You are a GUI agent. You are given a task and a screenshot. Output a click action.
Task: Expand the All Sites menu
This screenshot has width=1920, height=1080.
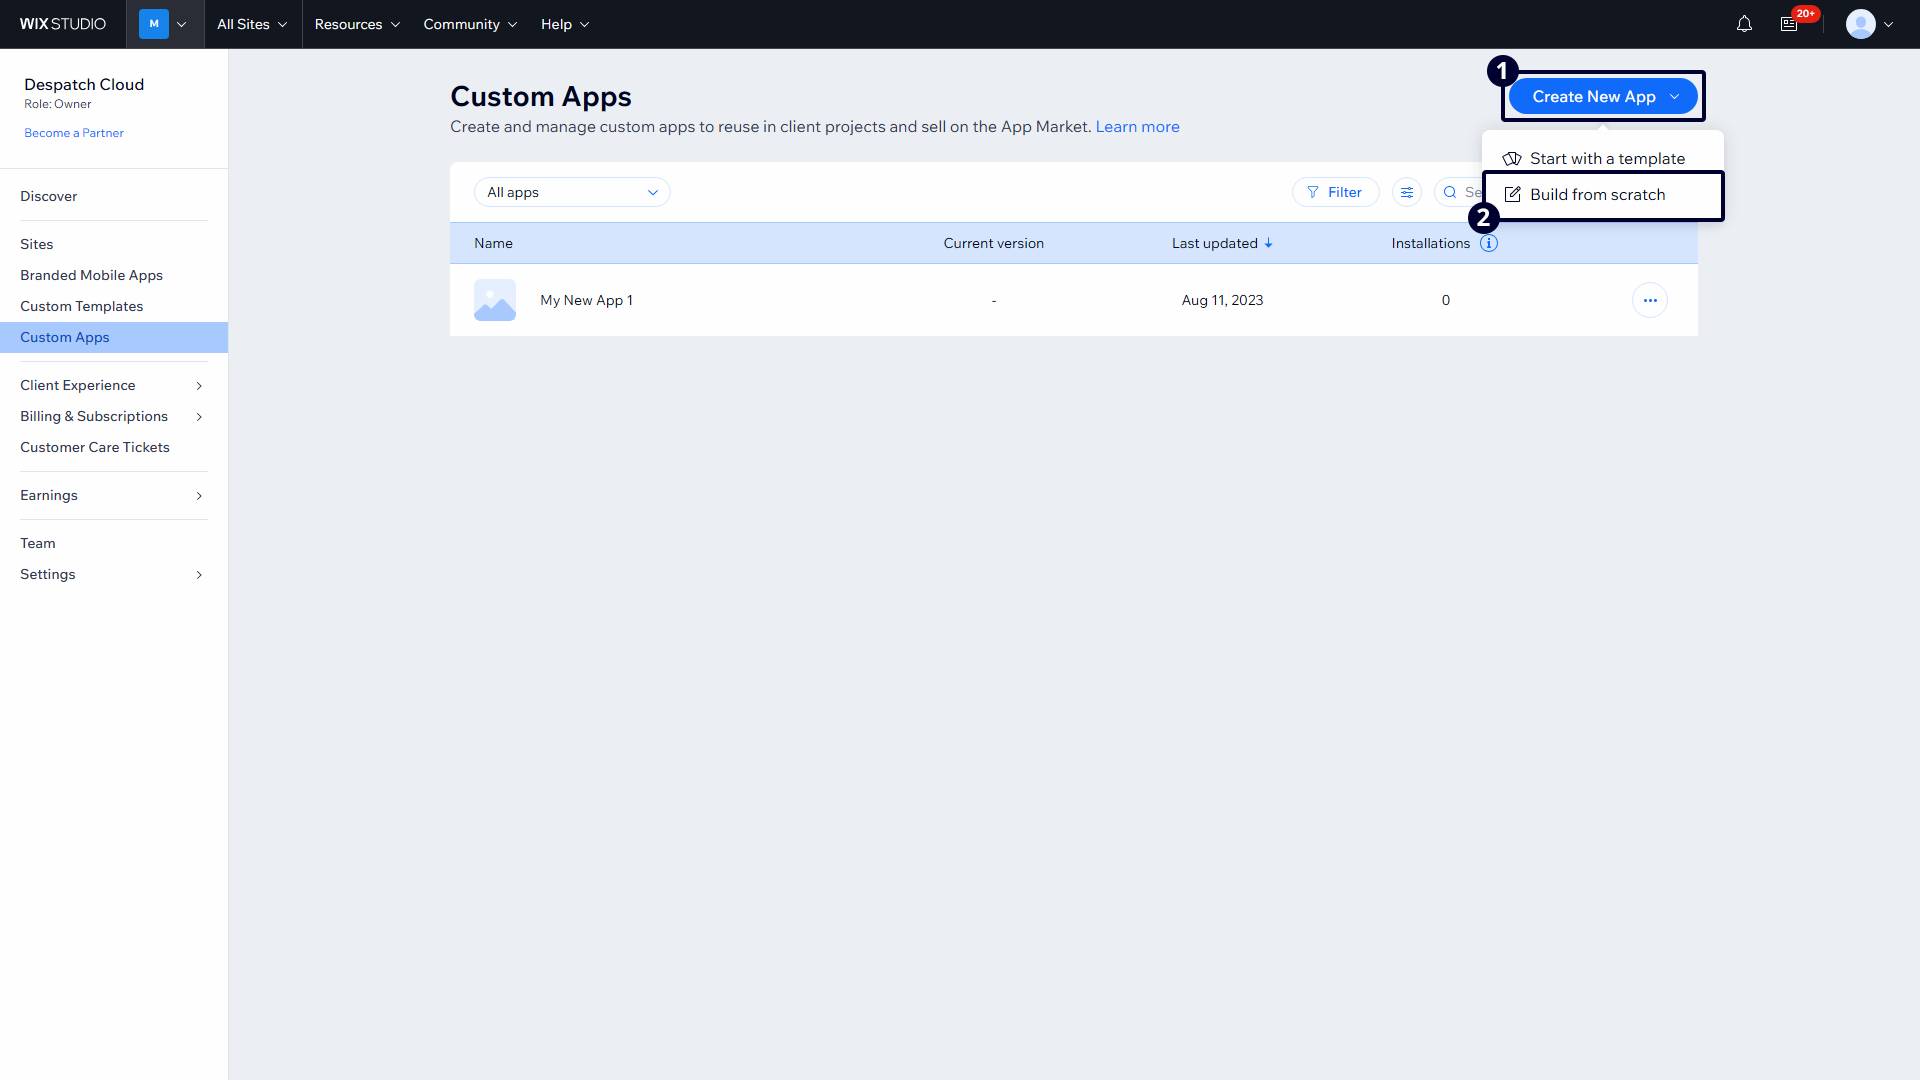[252, 24]
